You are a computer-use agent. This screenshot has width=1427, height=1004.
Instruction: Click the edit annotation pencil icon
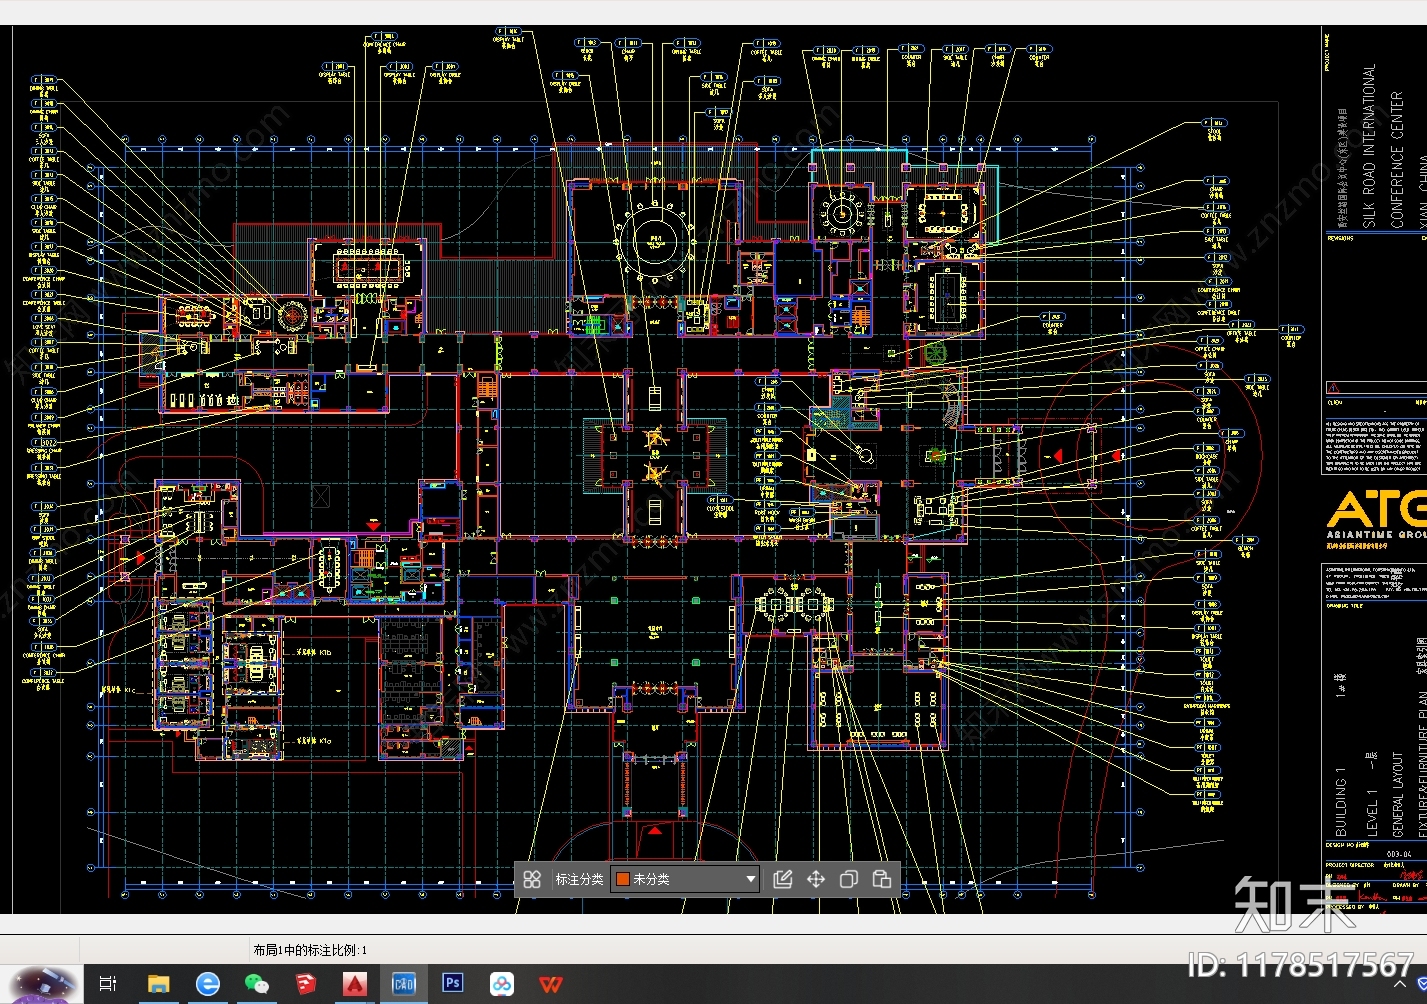pos(783,879)
